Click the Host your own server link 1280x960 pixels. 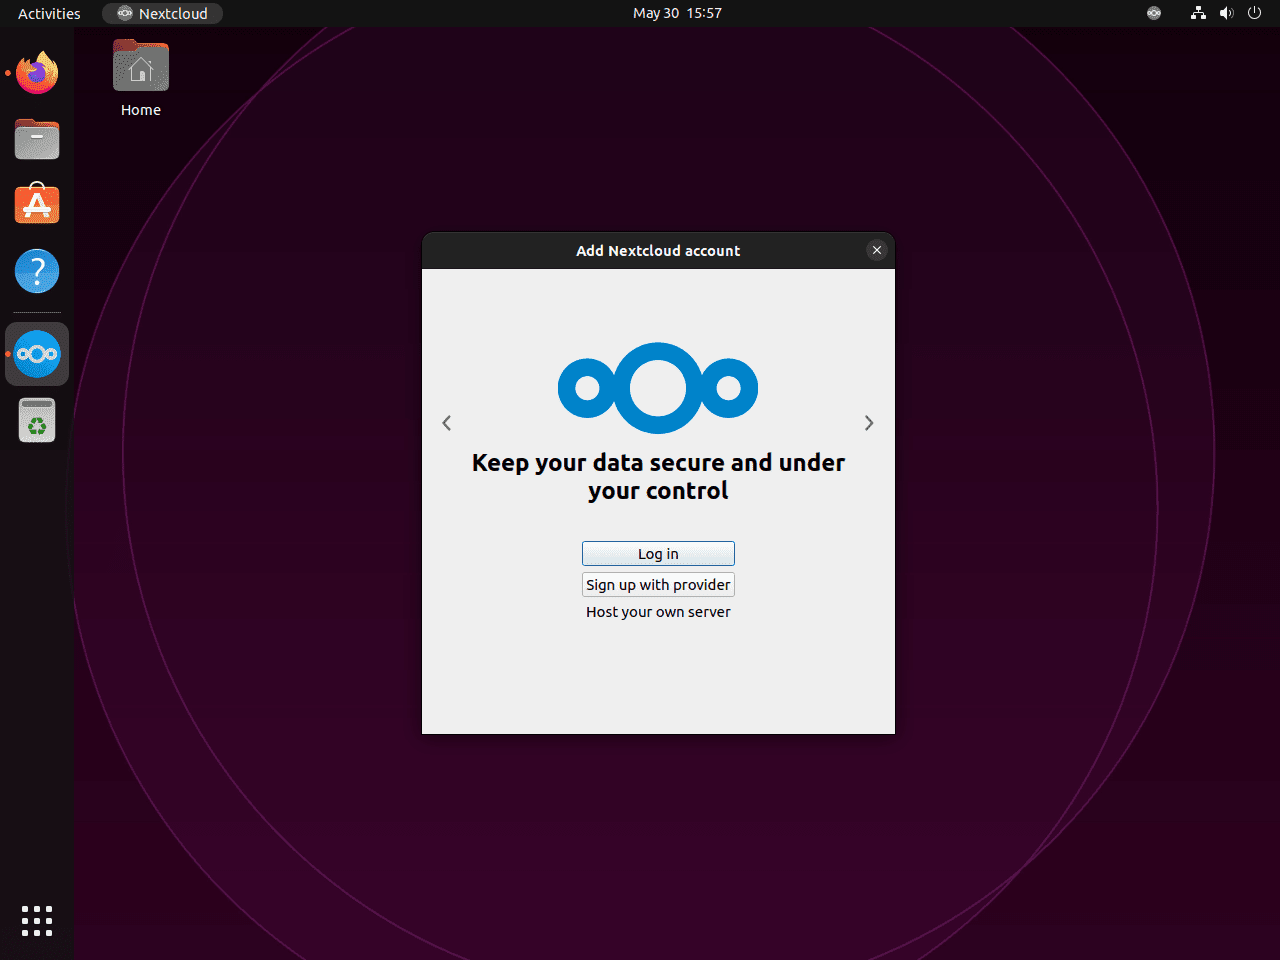click(x=658, y=611)
